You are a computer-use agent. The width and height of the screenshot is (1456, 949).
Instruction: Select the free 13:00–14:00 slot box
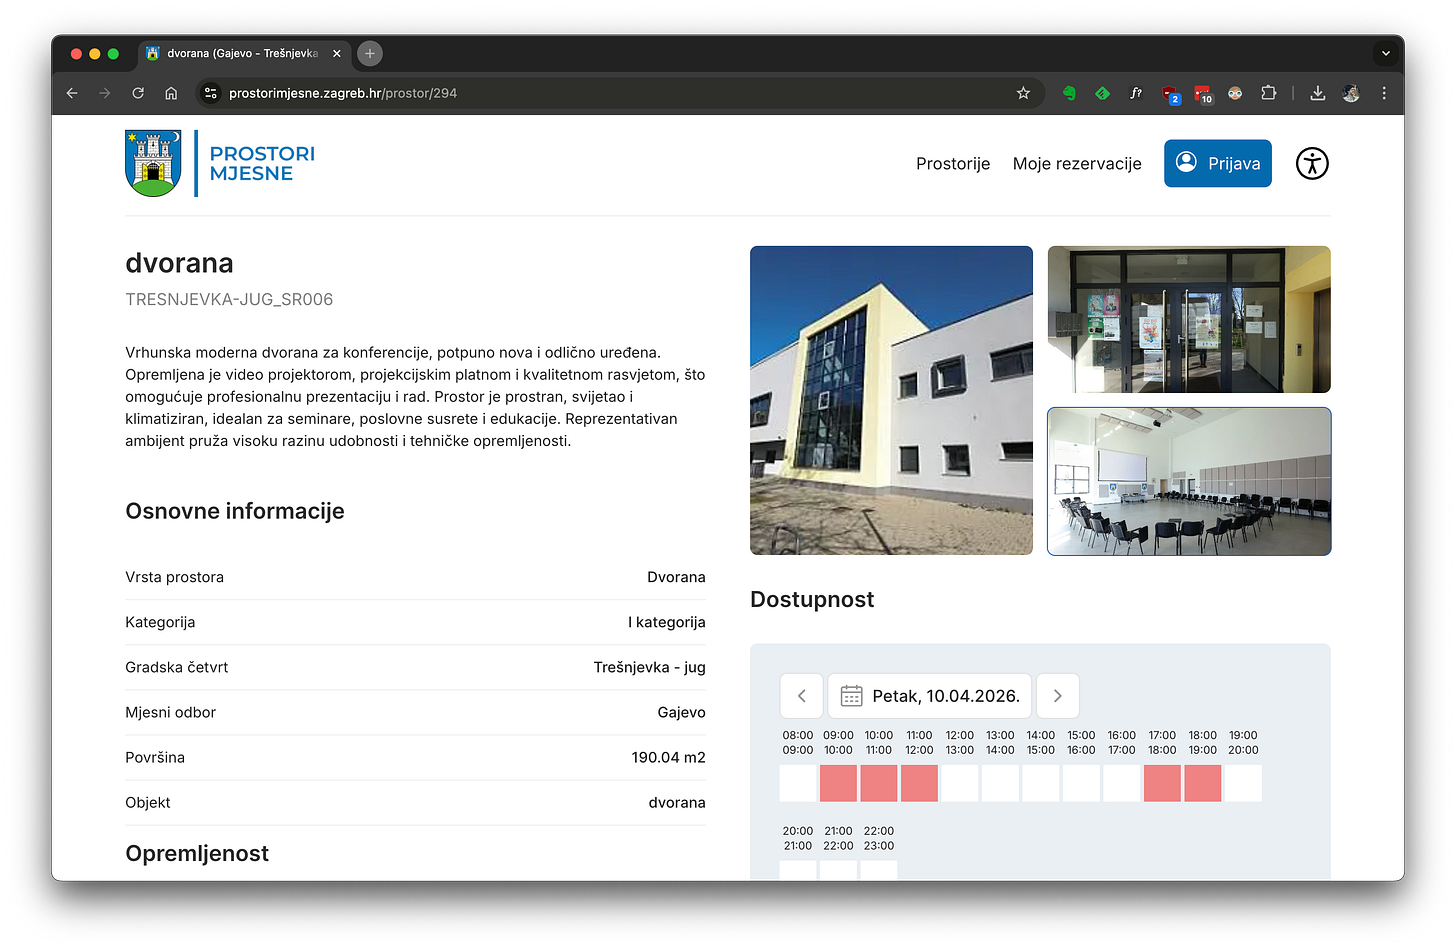(1000, 783)
